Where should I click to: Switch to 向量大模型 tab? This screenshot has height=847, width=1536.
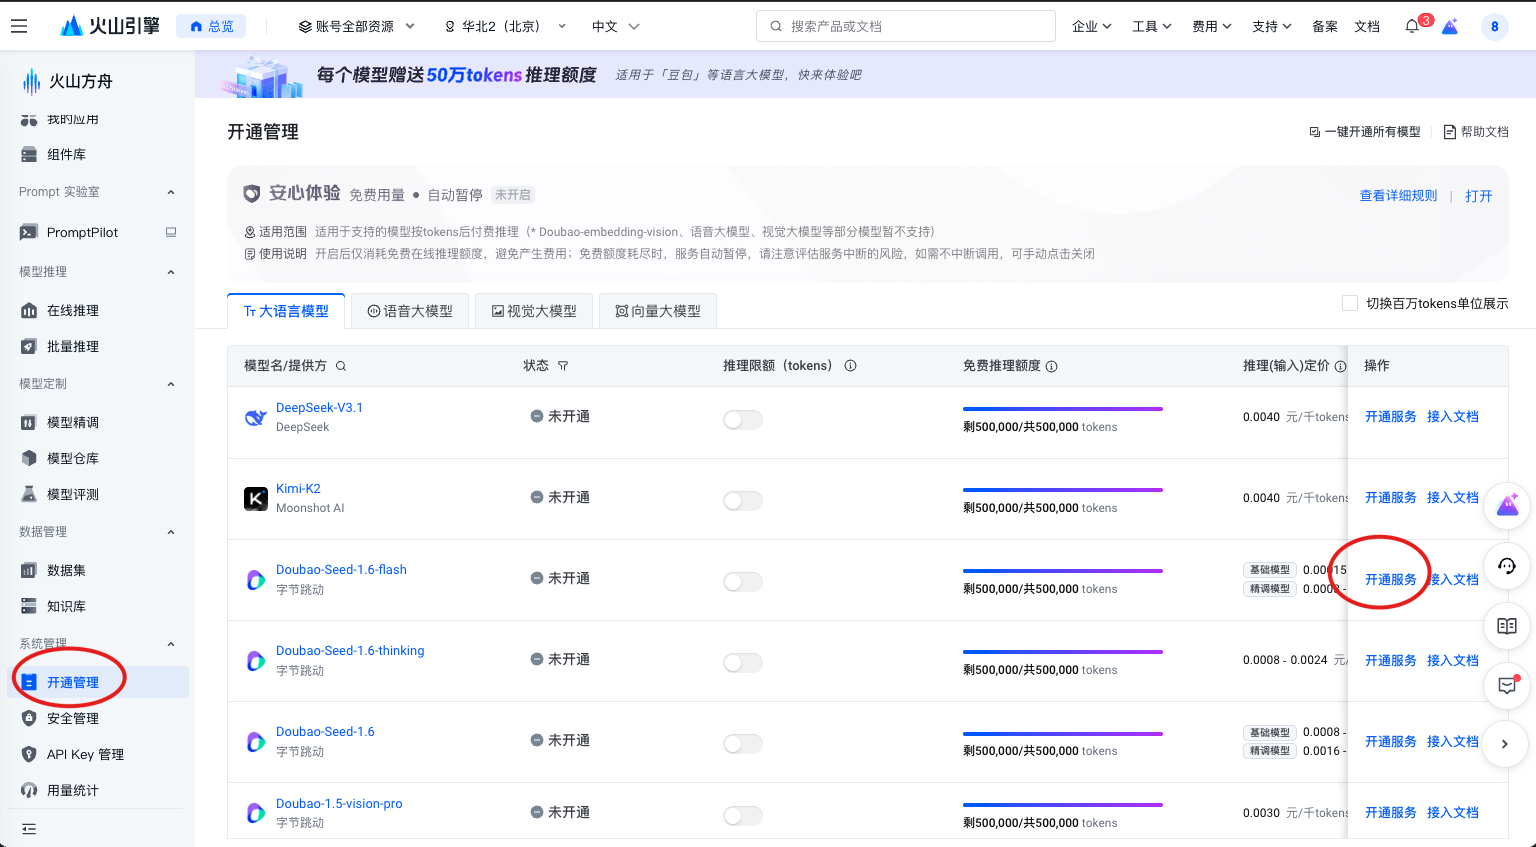[658, 311]
